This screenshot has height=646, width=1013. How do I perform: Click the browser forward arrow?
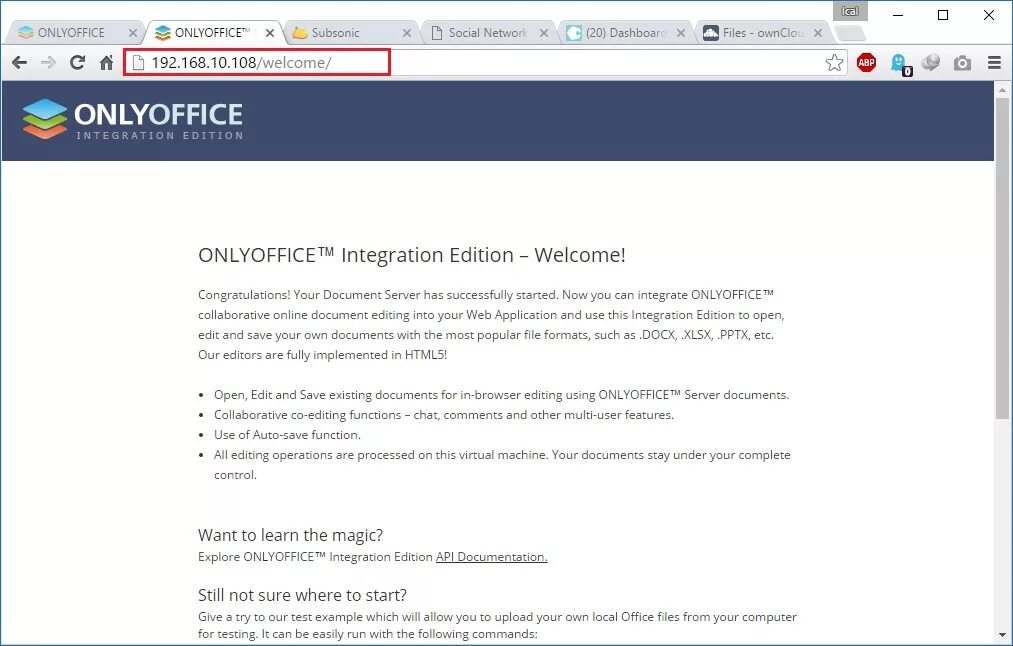click(48, 63)
